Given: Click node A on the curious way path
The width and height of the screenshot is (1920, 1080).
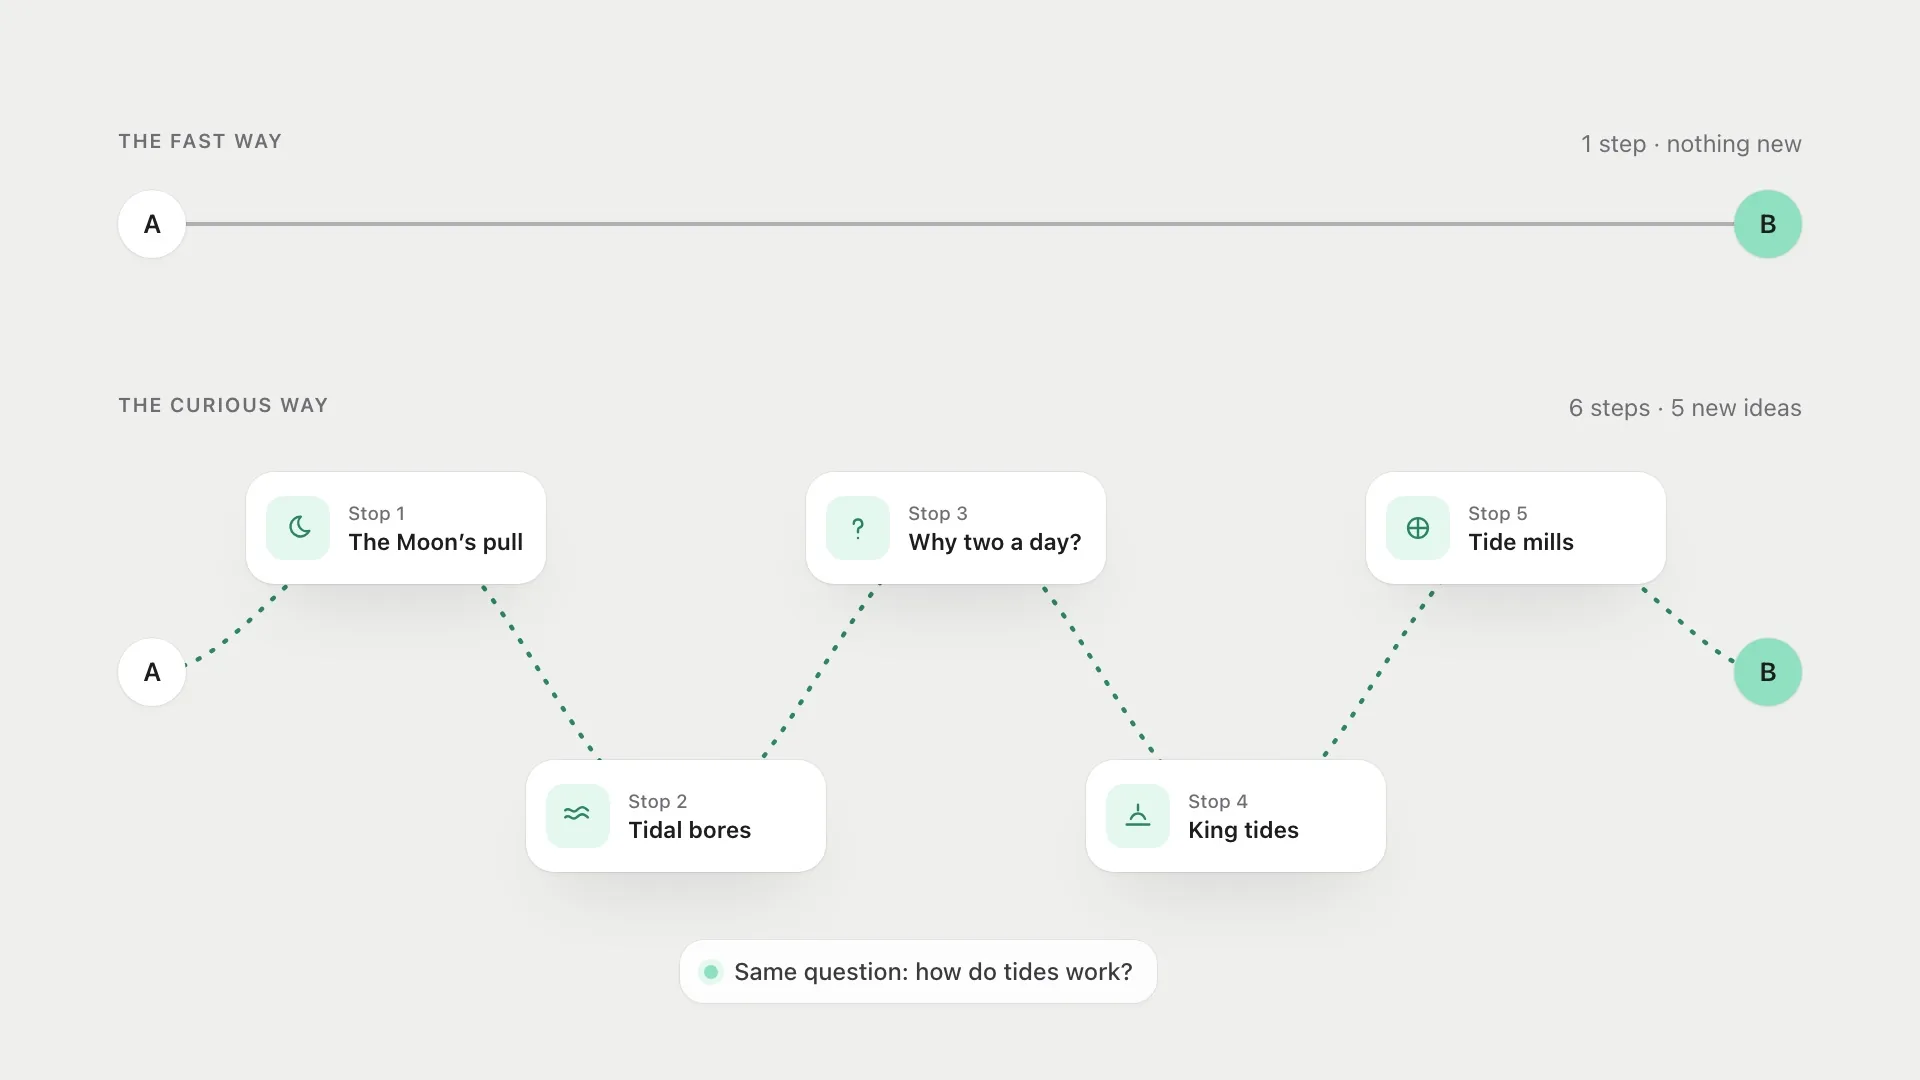Looking at the screenshot, I should coord(152,672).
